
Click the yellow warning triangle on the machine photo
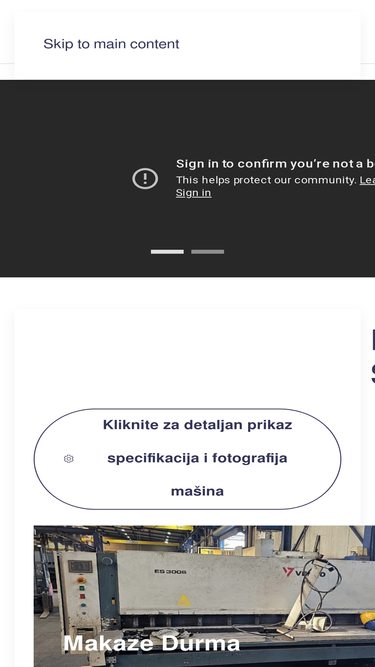pos(184,600)
